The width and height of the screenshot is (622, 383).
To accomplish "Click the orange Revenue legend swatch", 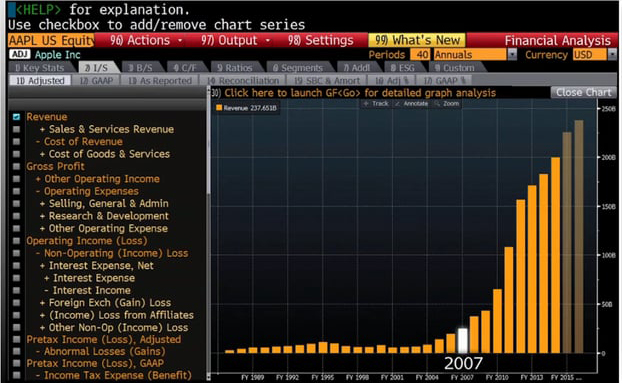I will pyautogui.click(x=219, y=108).
